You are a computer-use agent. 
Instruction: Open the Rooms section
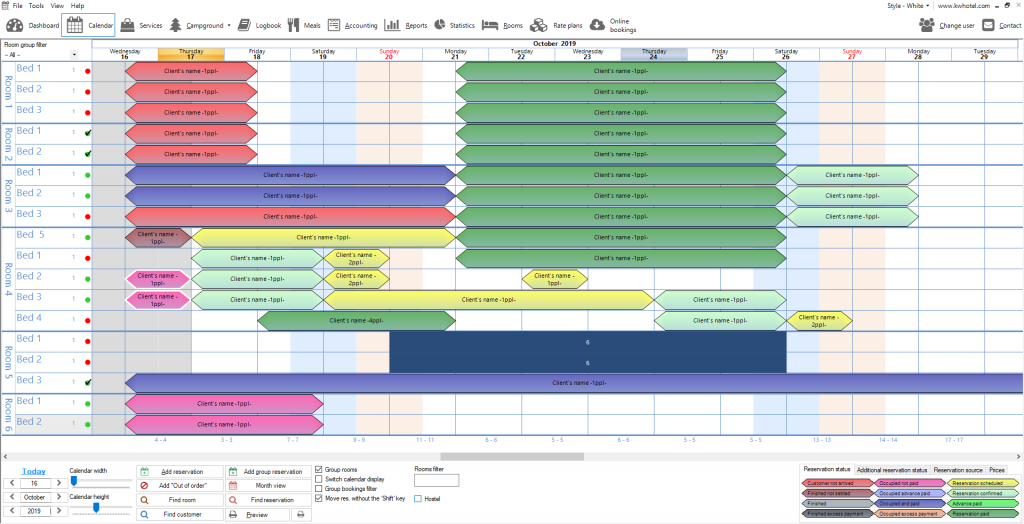[502, 25]
